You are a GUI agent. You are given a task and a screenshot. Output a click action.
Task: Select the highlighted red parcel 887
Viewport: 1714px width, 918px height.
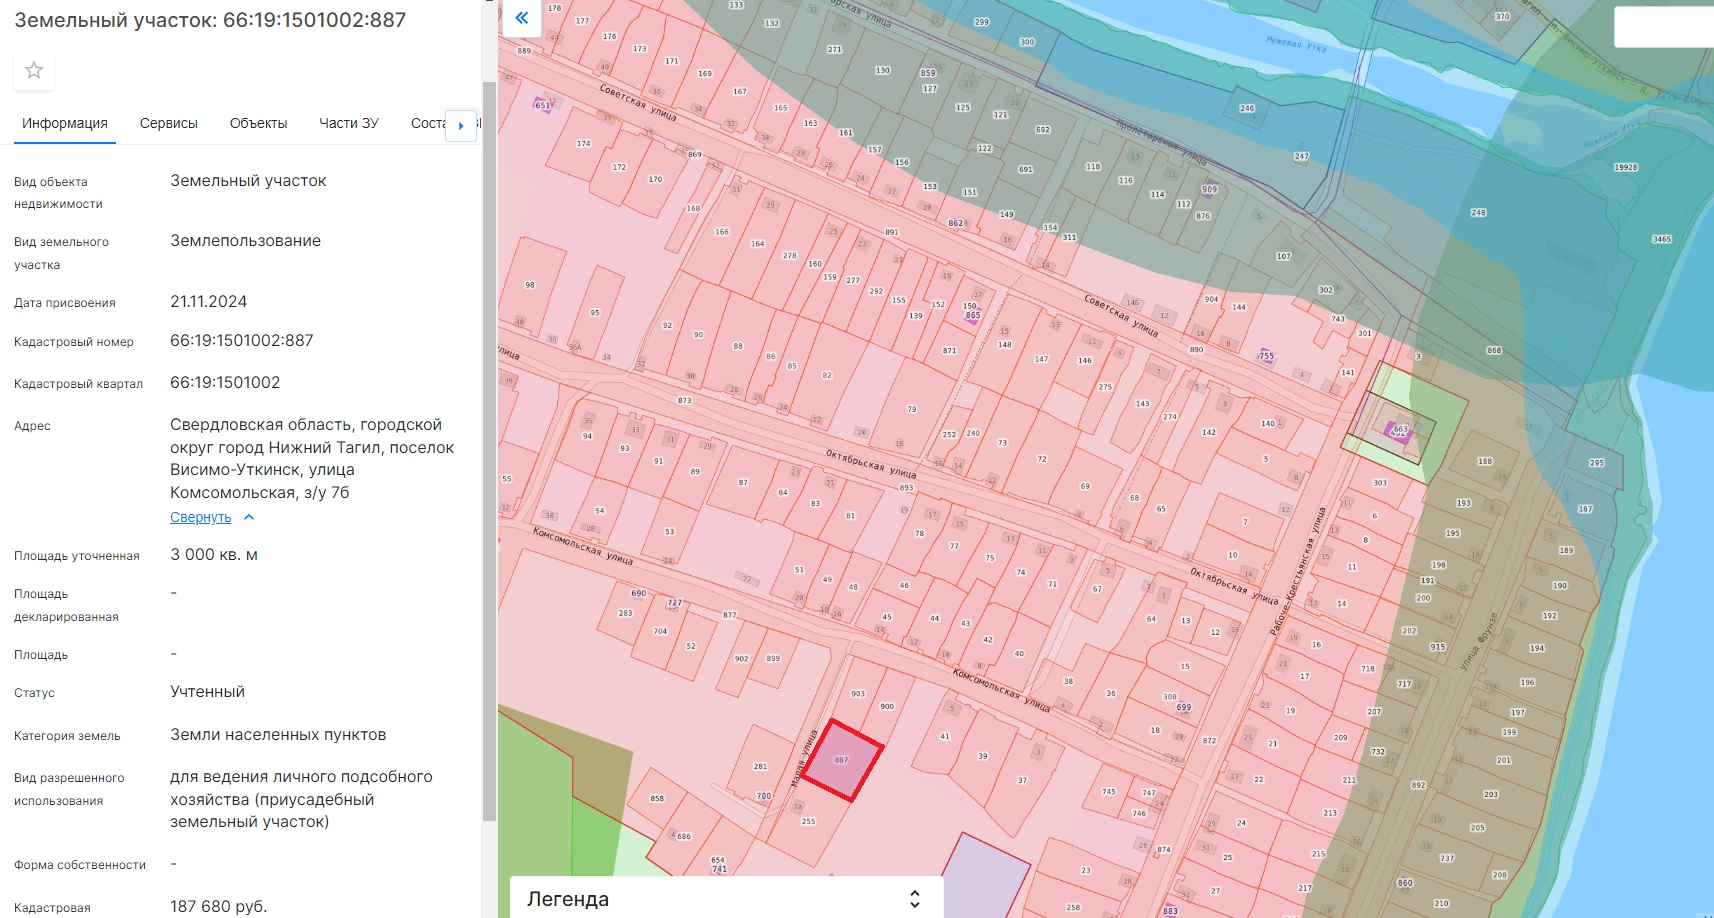tap(841, 761)
